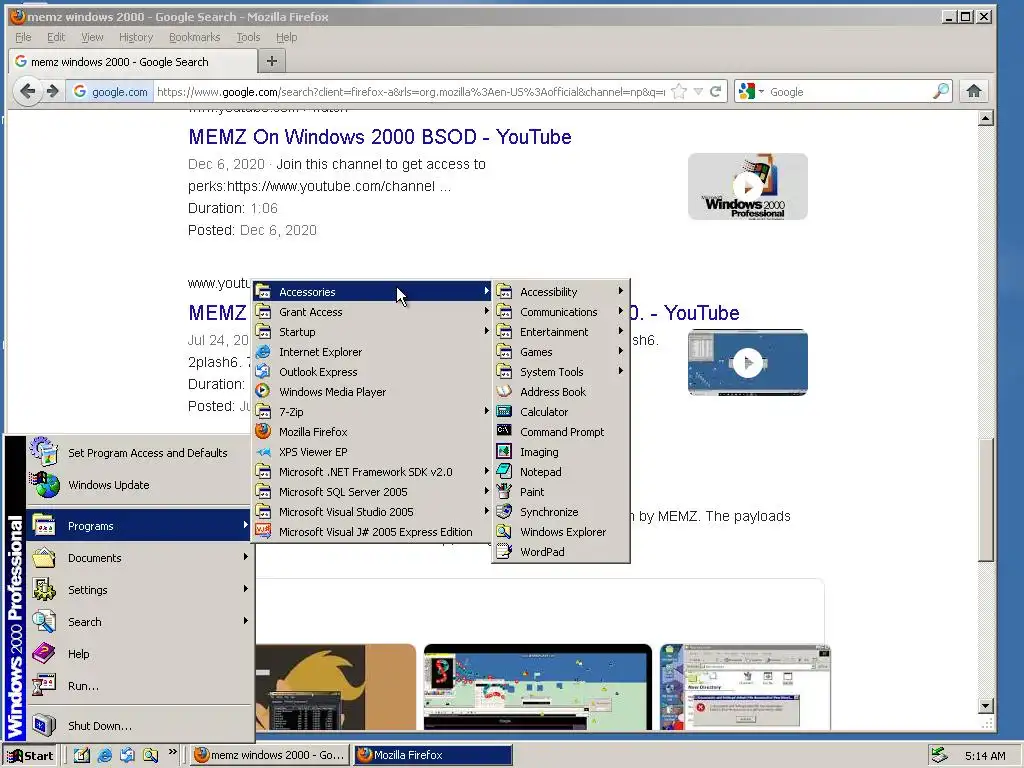Viewport: 1024px width, 768px height.
Task: Launch Command Prompt icon
Action: coord(504,432)
